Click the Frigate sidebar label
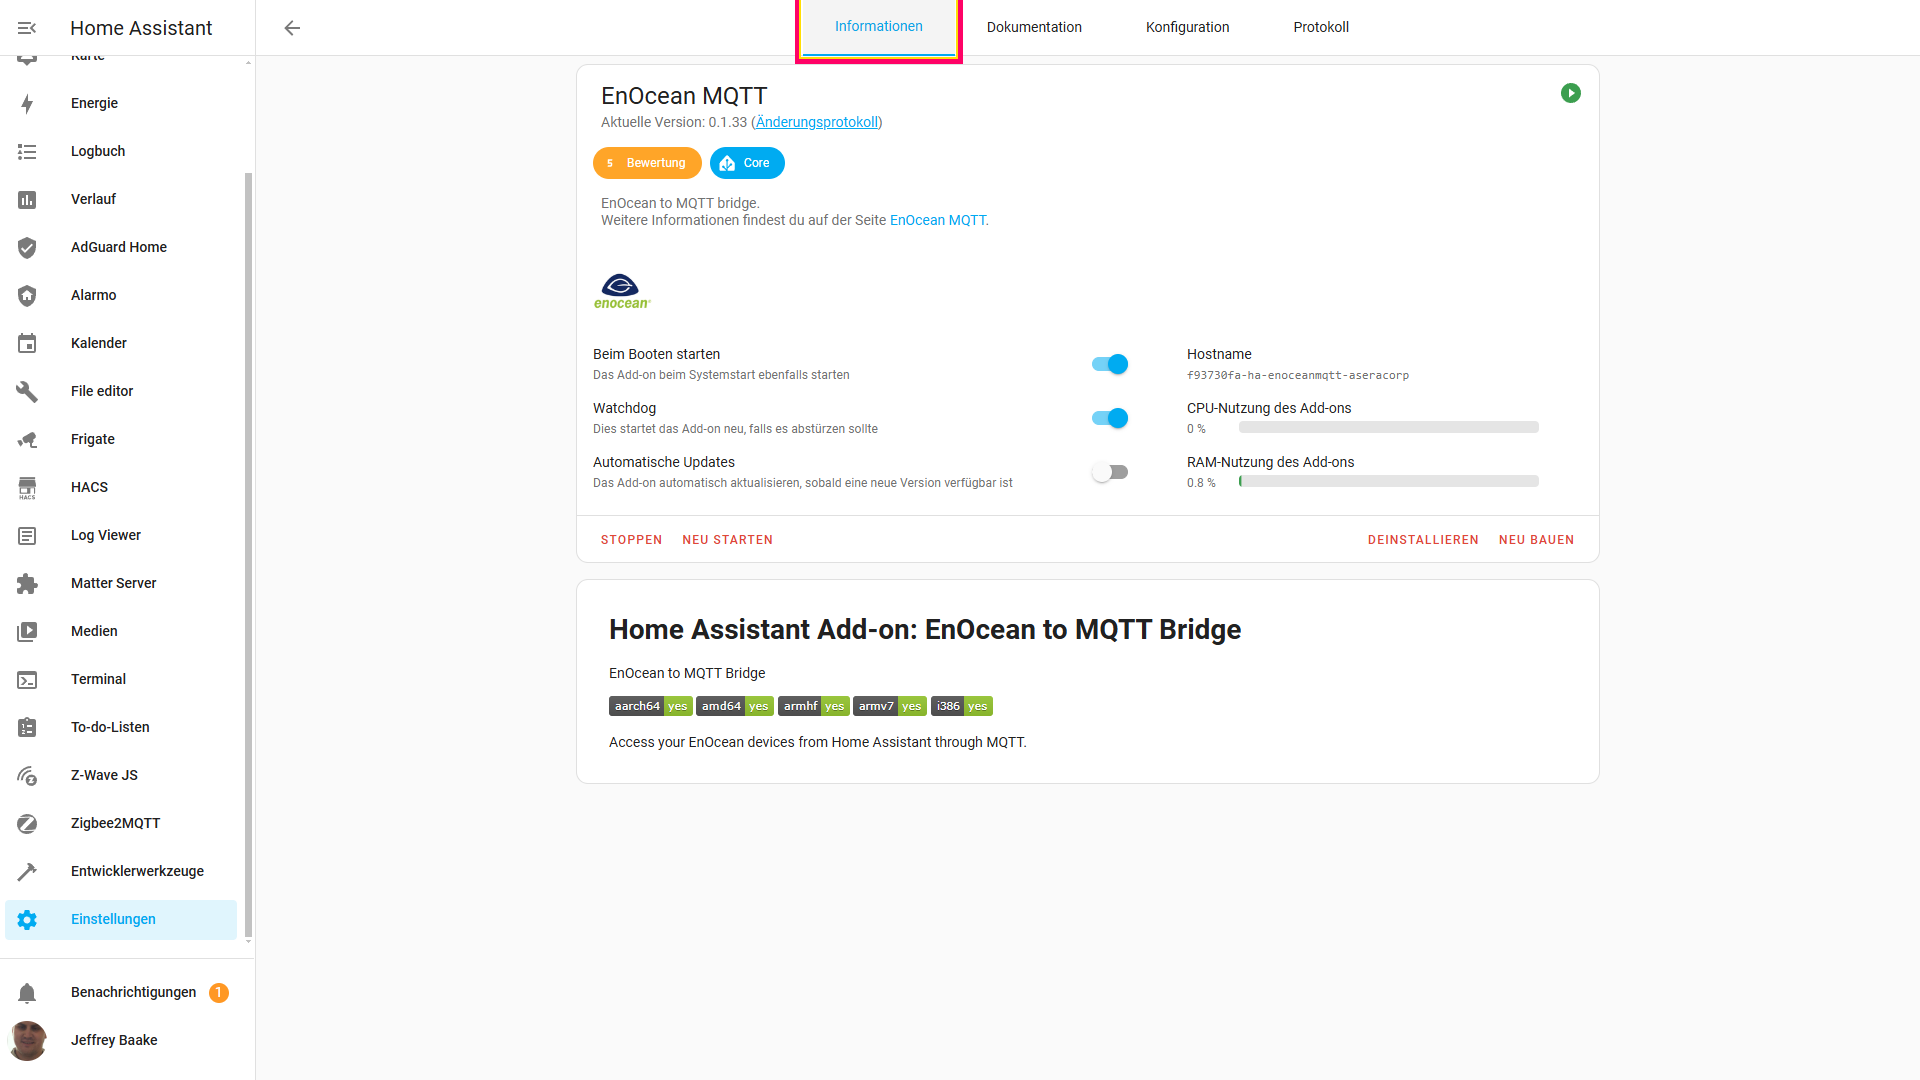Screen dimensions: 1920x1080 point(93,439)
